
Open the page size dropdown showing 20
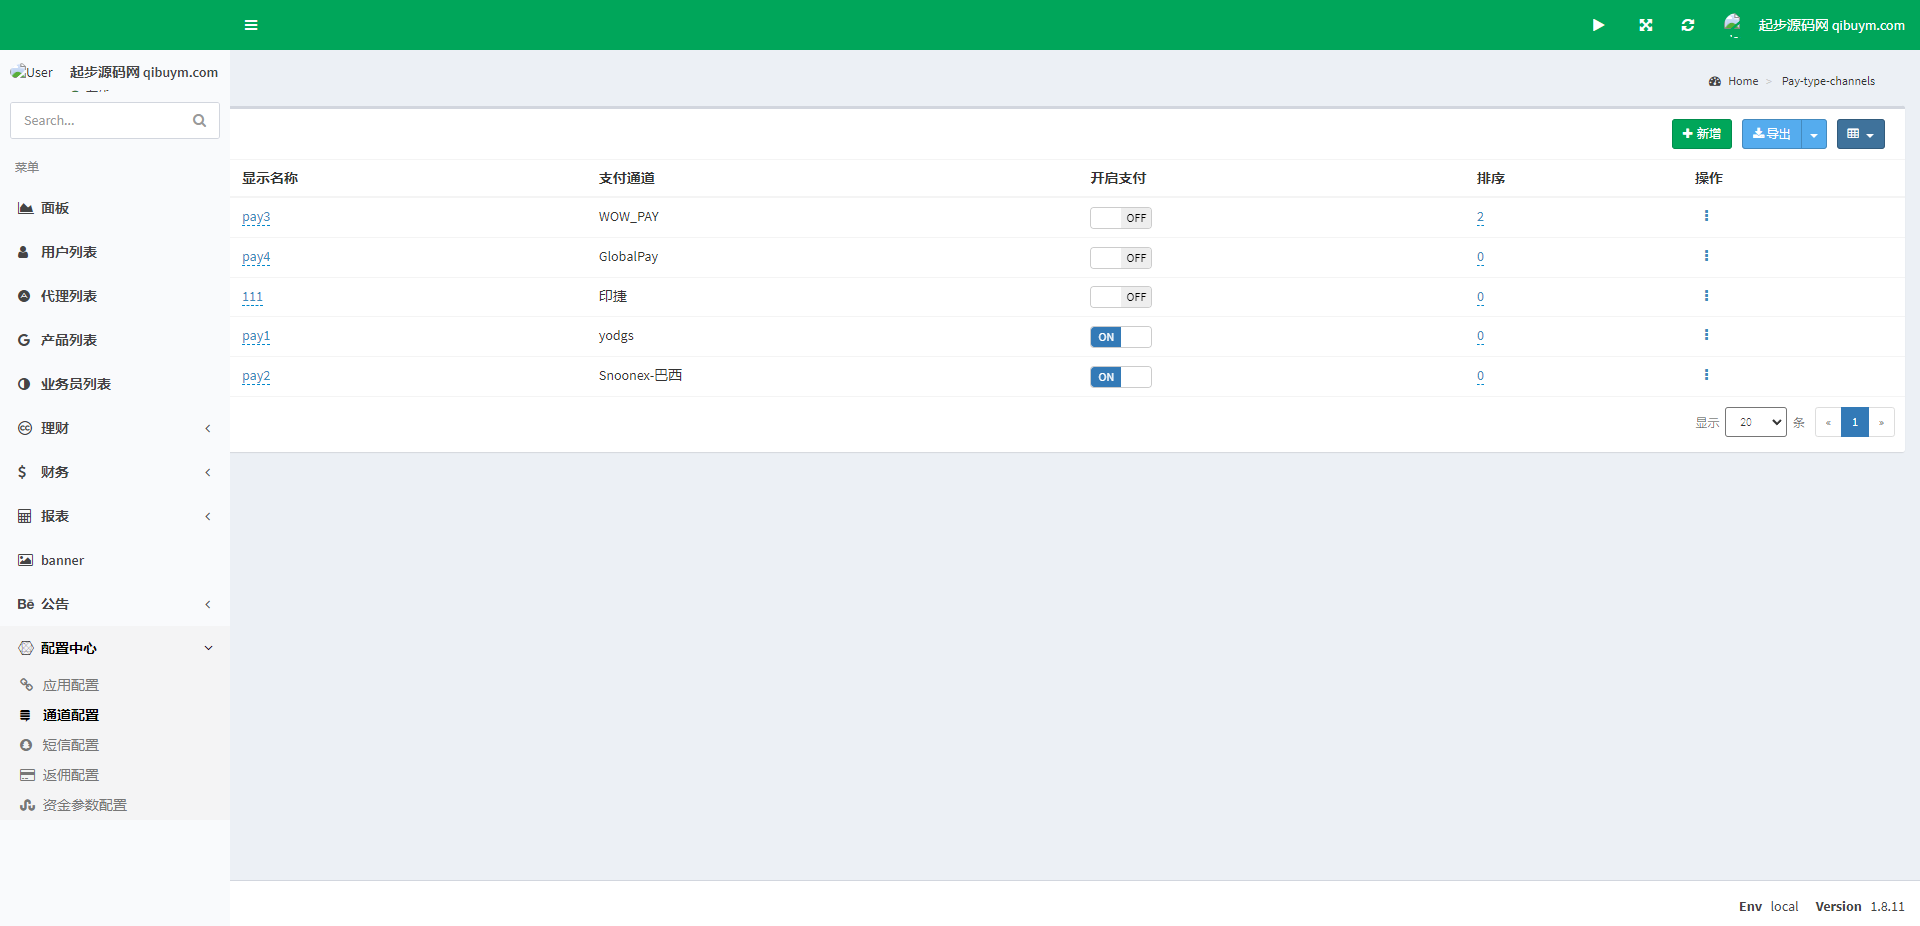pyautogui.click(x=1755, y=422)
